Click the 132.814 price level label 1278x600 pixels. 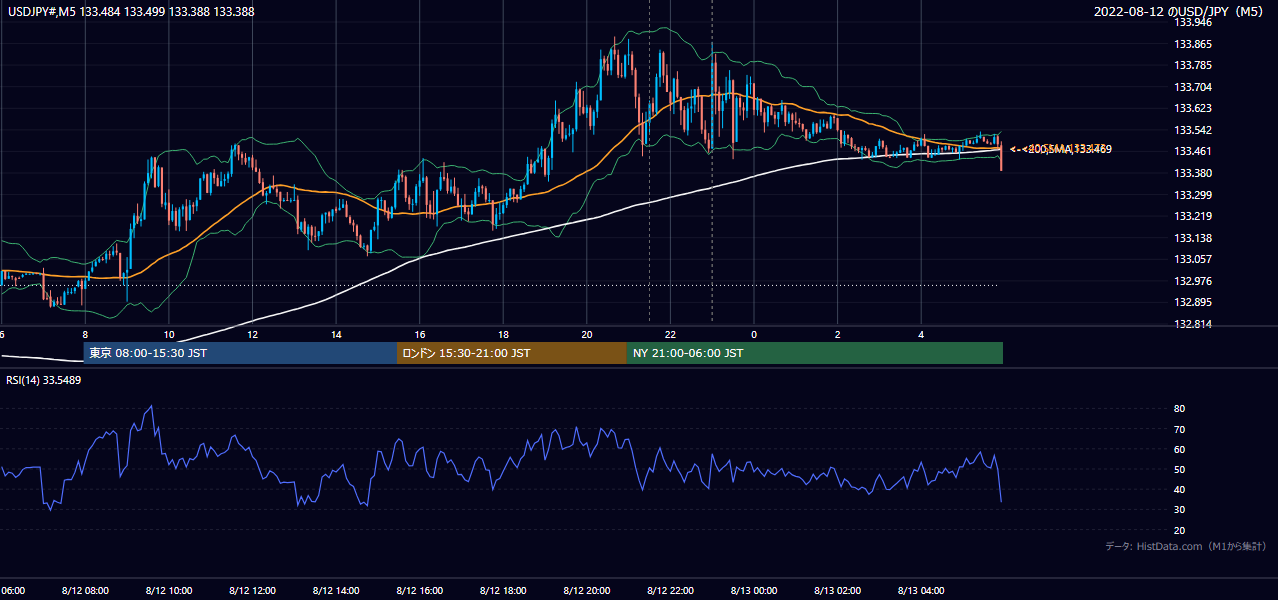click(x=1194, y=324)
